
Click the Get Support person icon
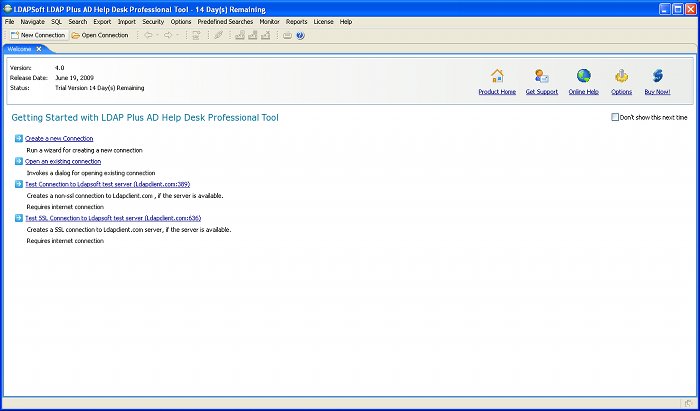click(541, 76)
